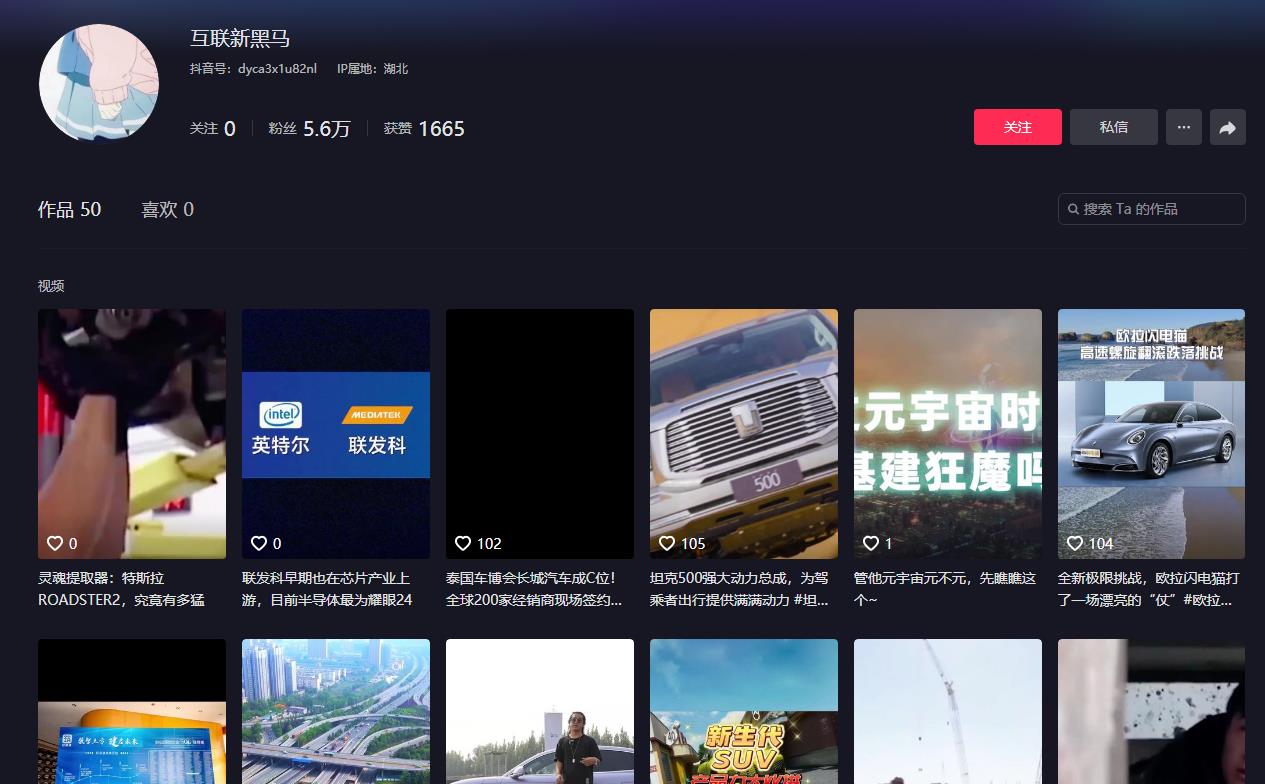The image size is (1265, 784).
Task: Open the second-row leftmost video with the blue wall board
Action: (132, 711)
